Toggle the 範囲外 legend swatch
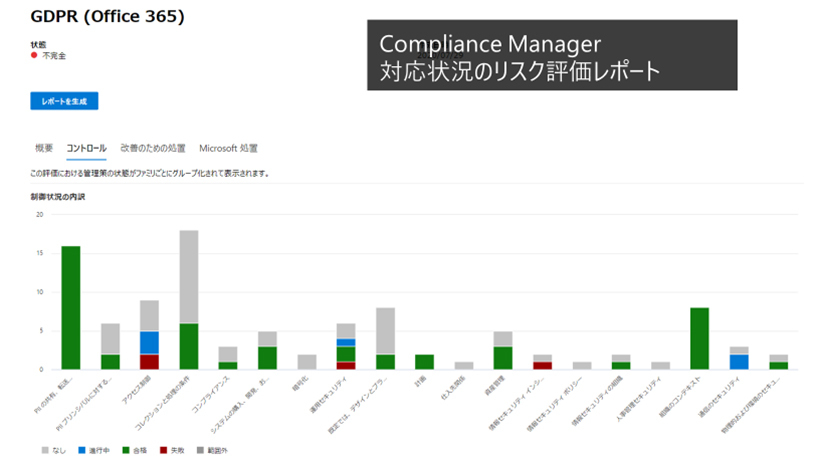Image resolution: width=820 pixels, height=461 pixels. 200,450
